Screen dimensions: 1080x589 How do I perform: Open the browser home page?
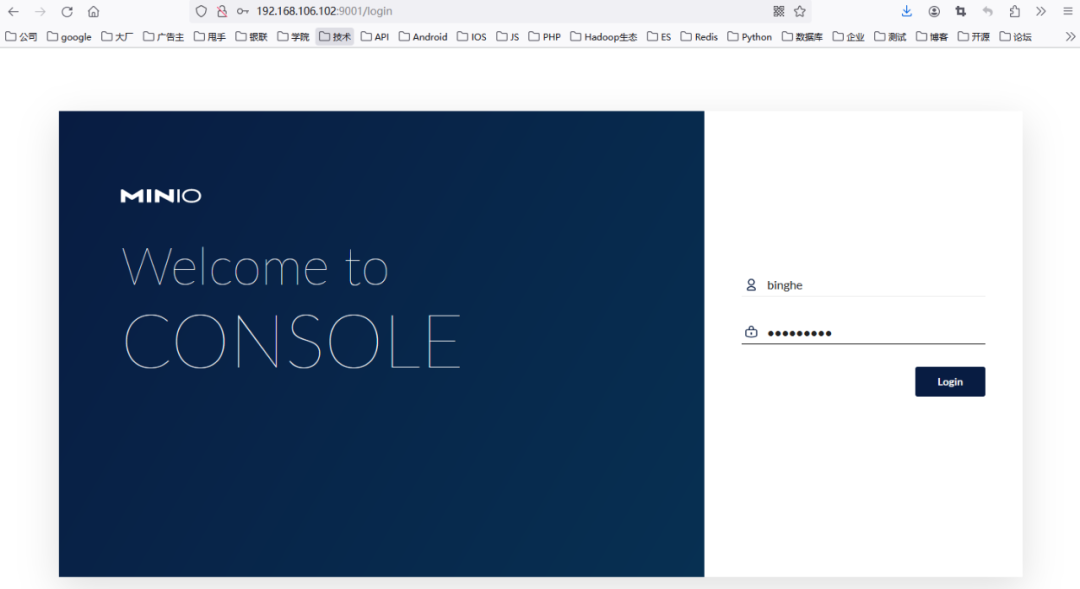coord(94,12)
